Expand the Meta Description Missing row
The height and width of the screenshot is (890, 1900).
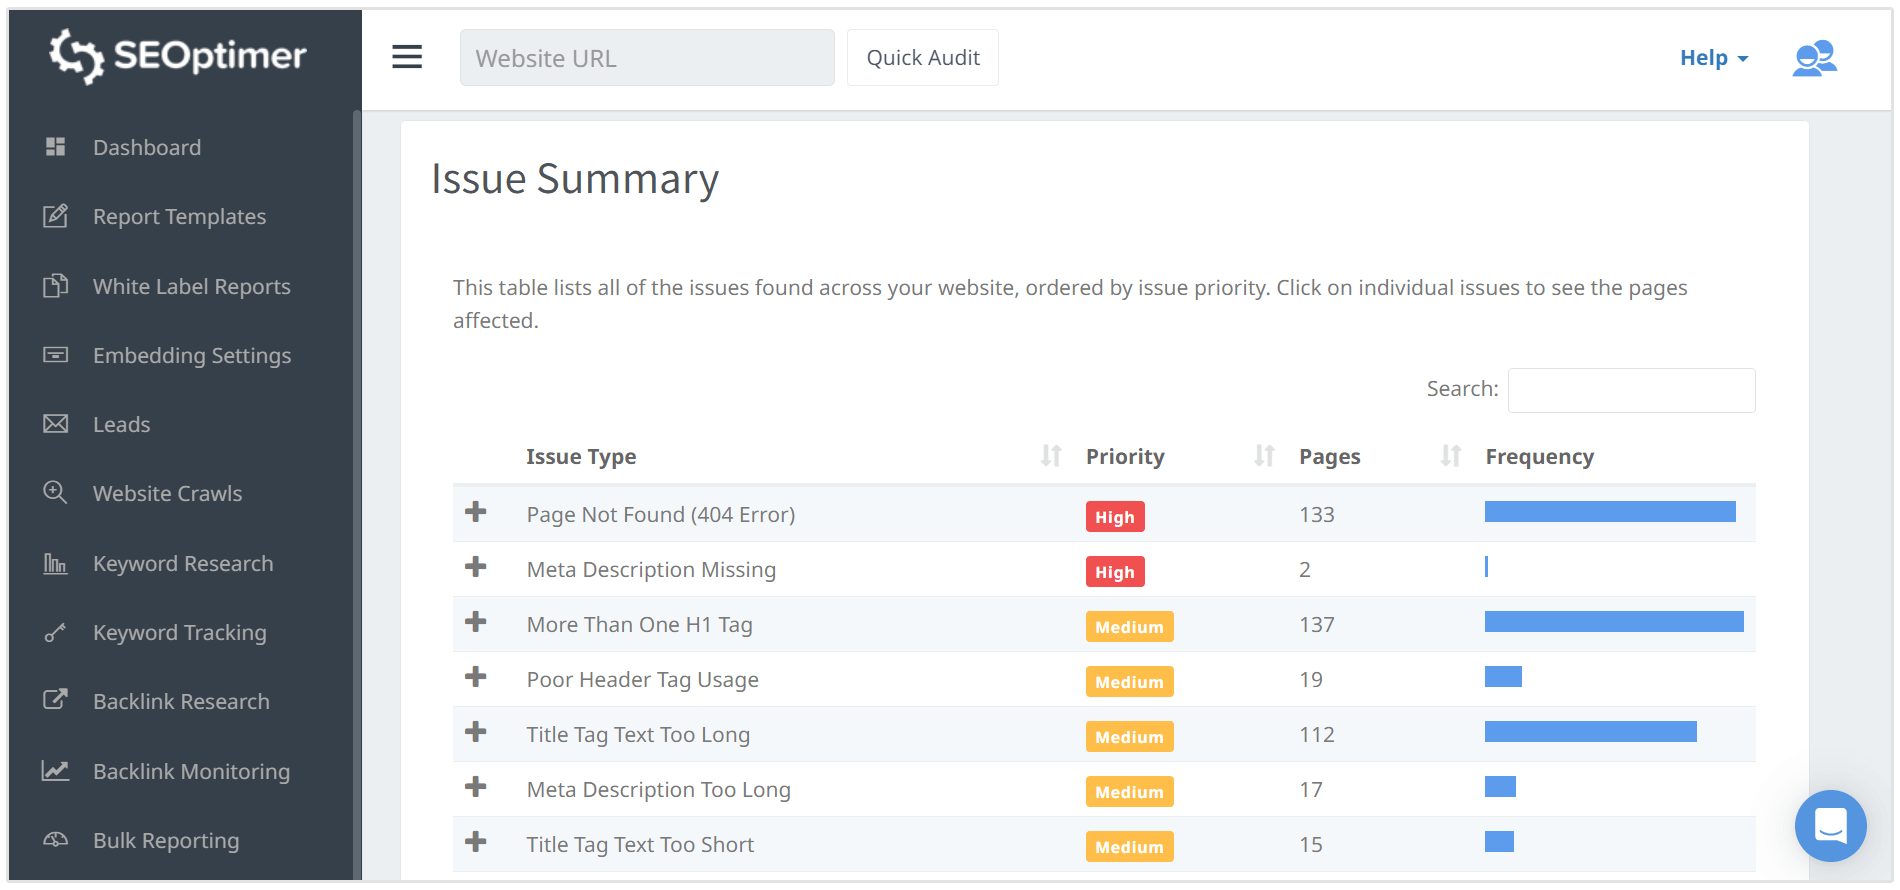point(476,568)
